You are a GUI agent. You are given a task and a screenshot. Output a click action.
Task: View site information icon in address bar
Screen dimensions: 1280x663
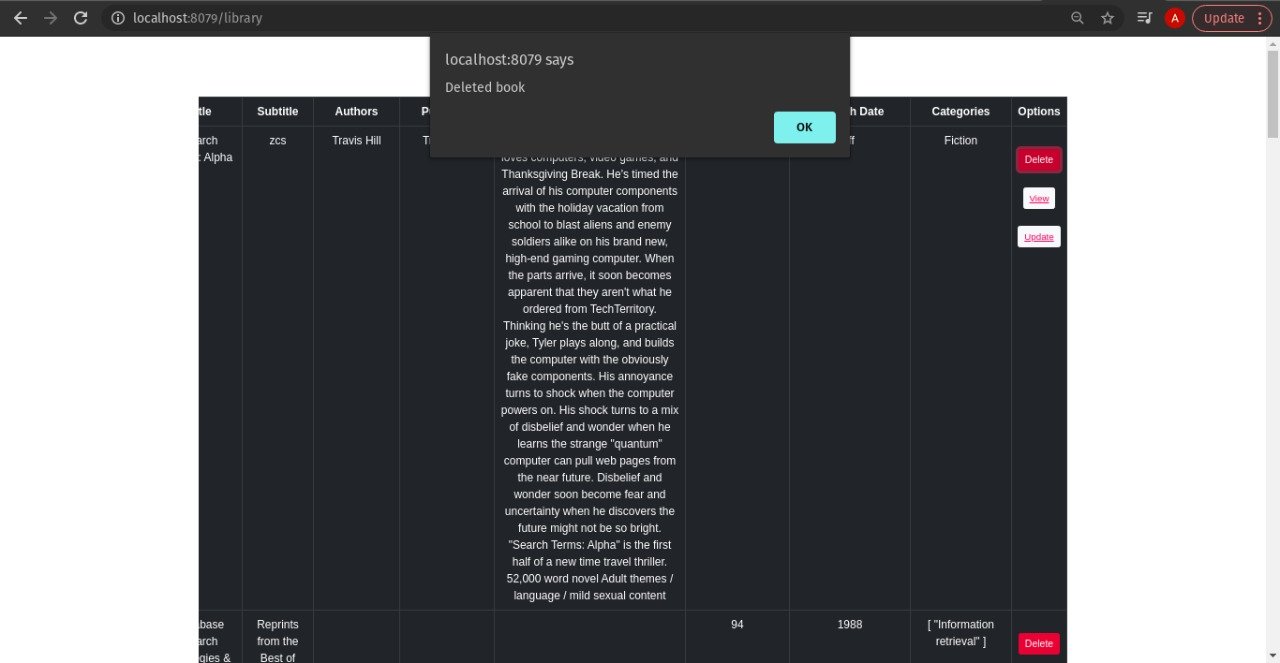(118, 18)
